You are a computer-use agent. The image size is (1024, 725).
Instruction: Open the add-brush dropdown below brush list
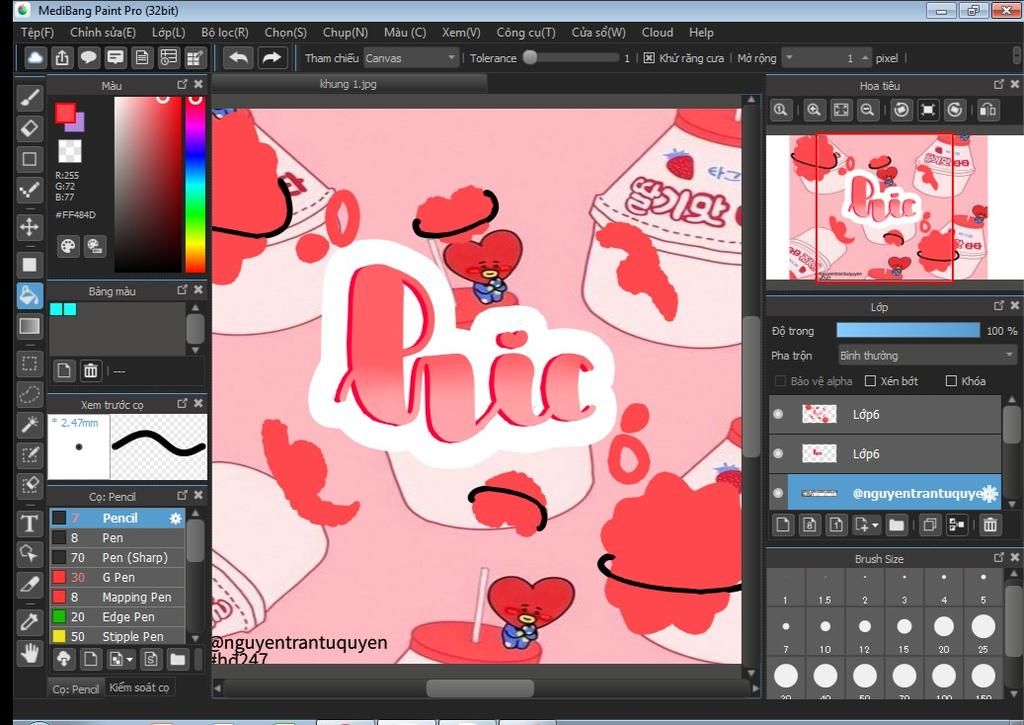pyautogui.click(x=129, y=659)
